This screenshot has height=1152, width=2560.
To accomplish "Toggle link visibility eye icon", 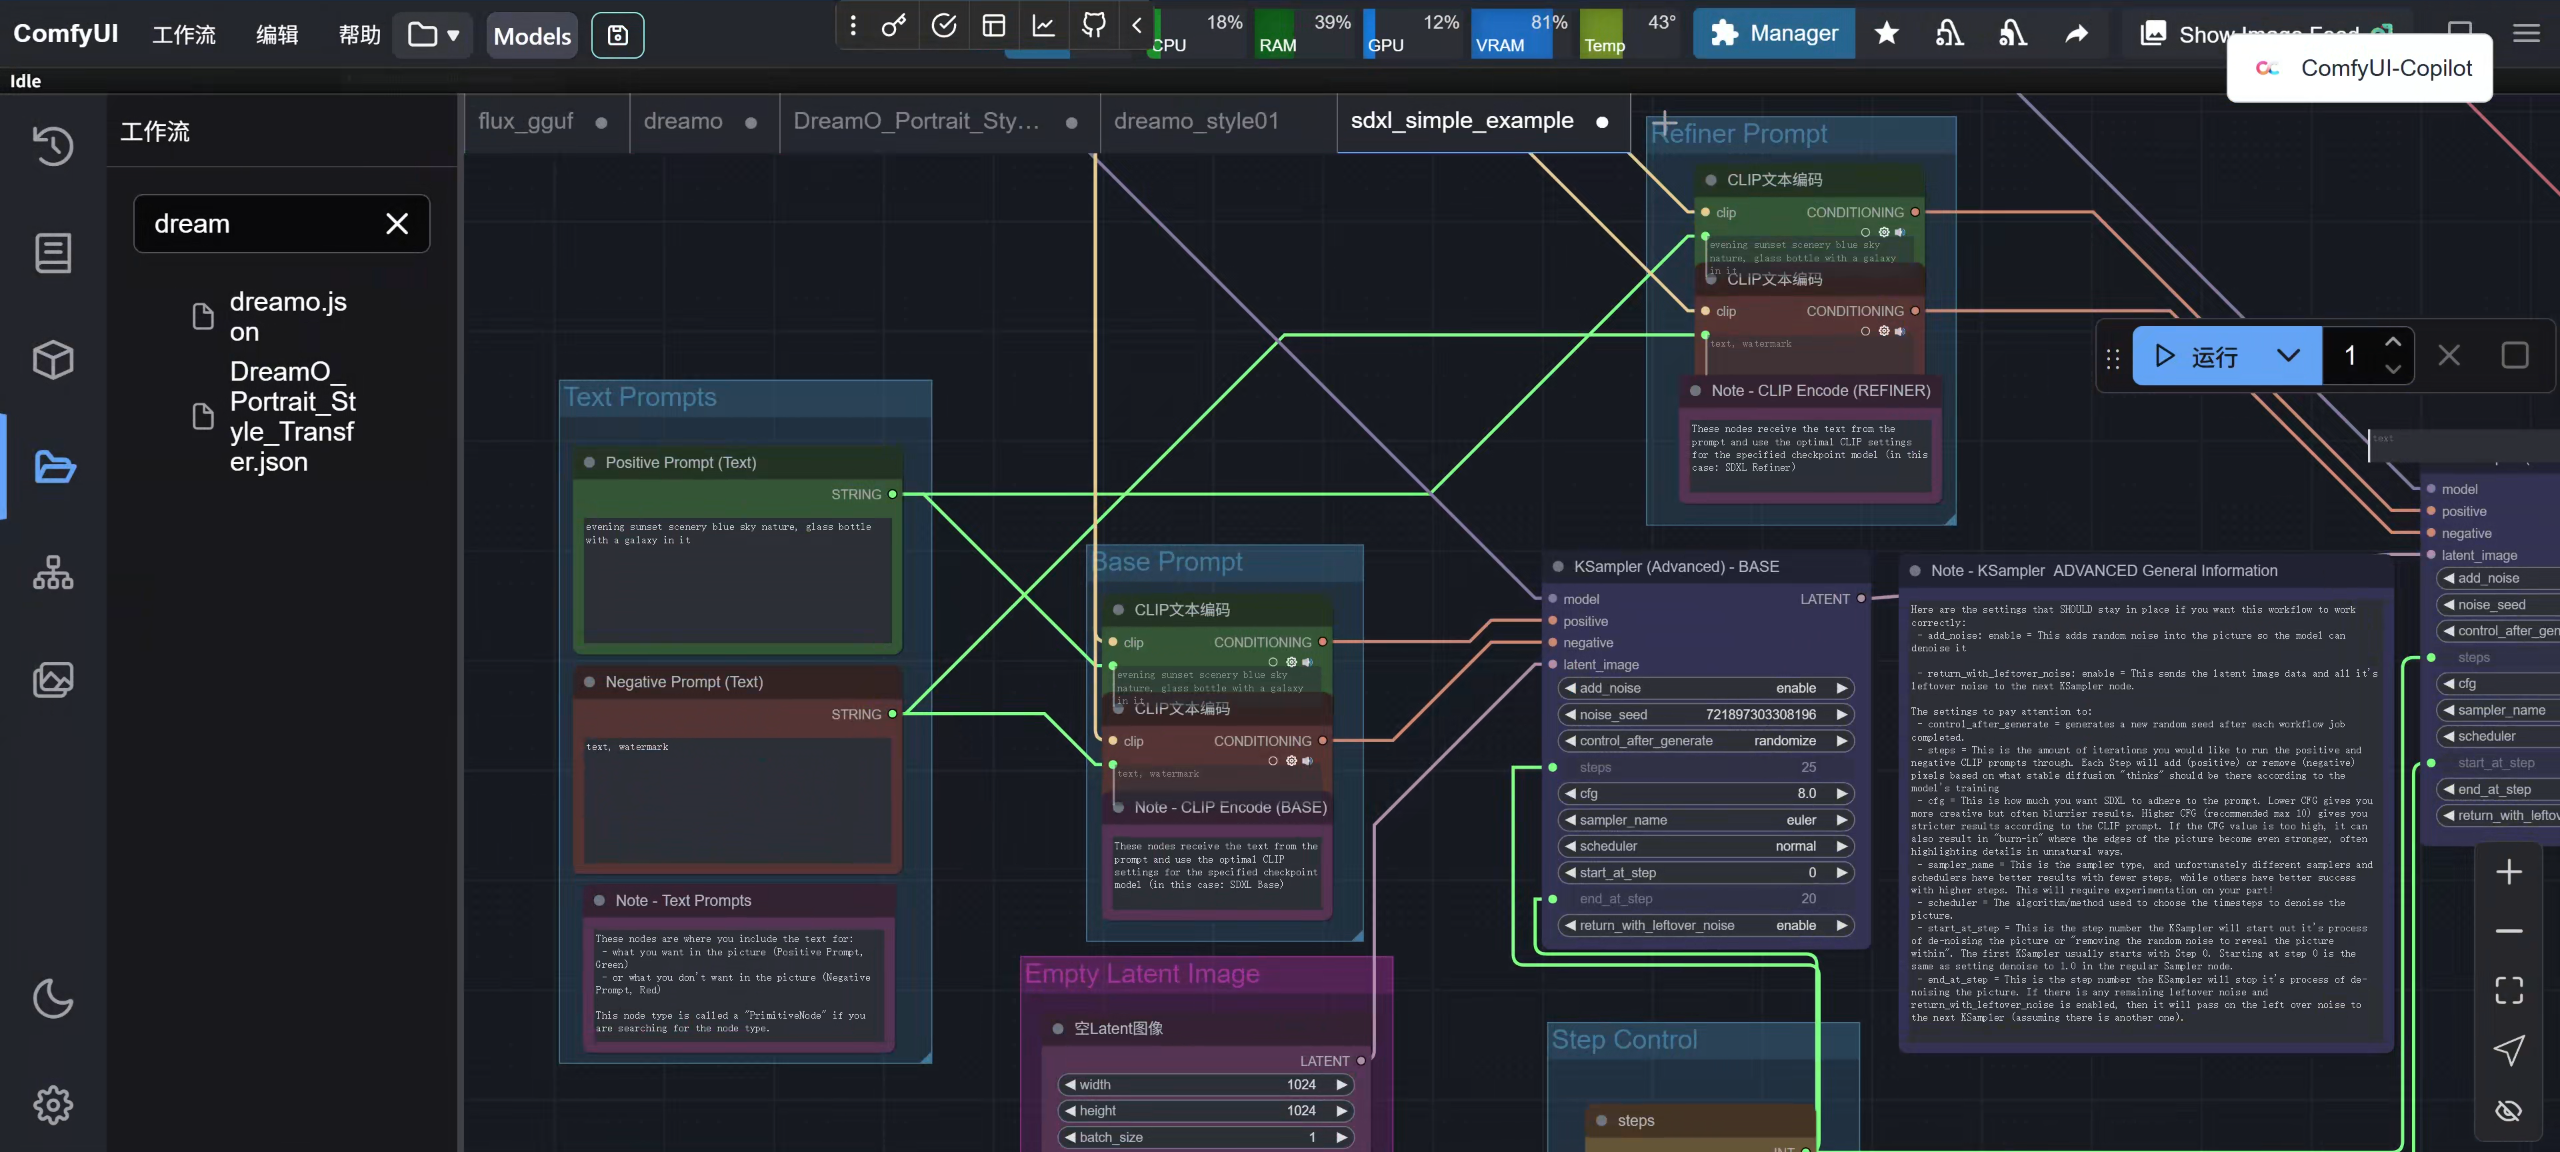I will pyautogui.click(x=2509, y=1110).
